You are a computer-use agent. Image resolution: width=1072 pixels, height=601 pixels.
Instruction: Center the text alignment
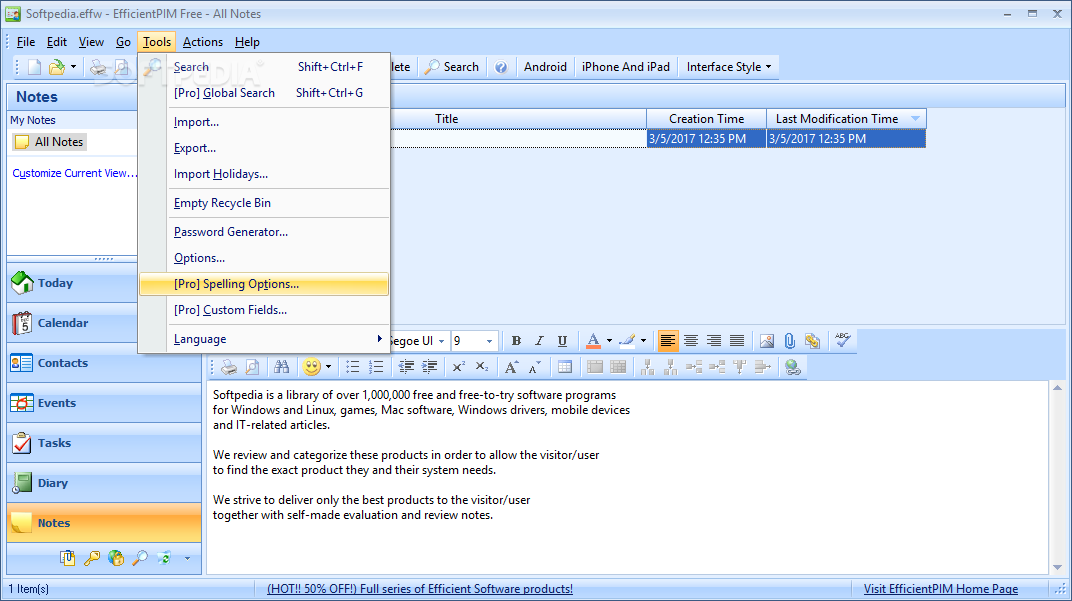point(691,340)
